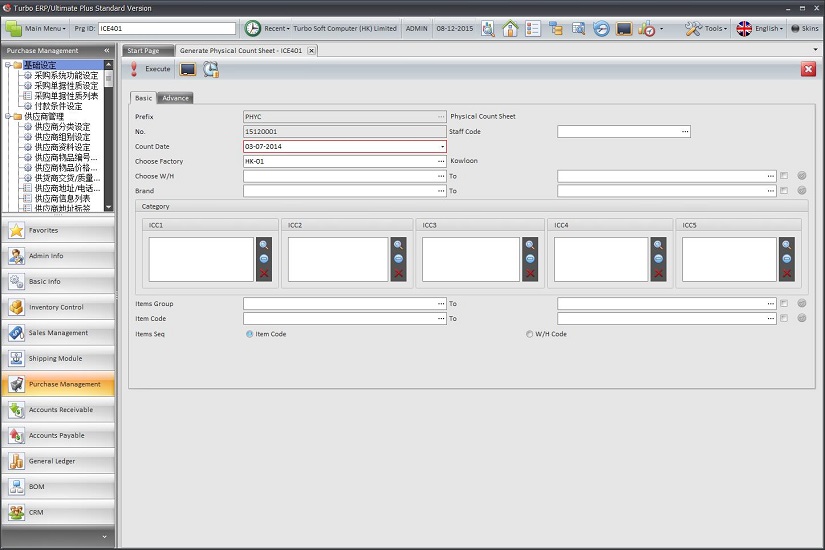This screenshot has width=825, height=550.
Task: Switch to the Start Page tab
Action: pos(147,51)
